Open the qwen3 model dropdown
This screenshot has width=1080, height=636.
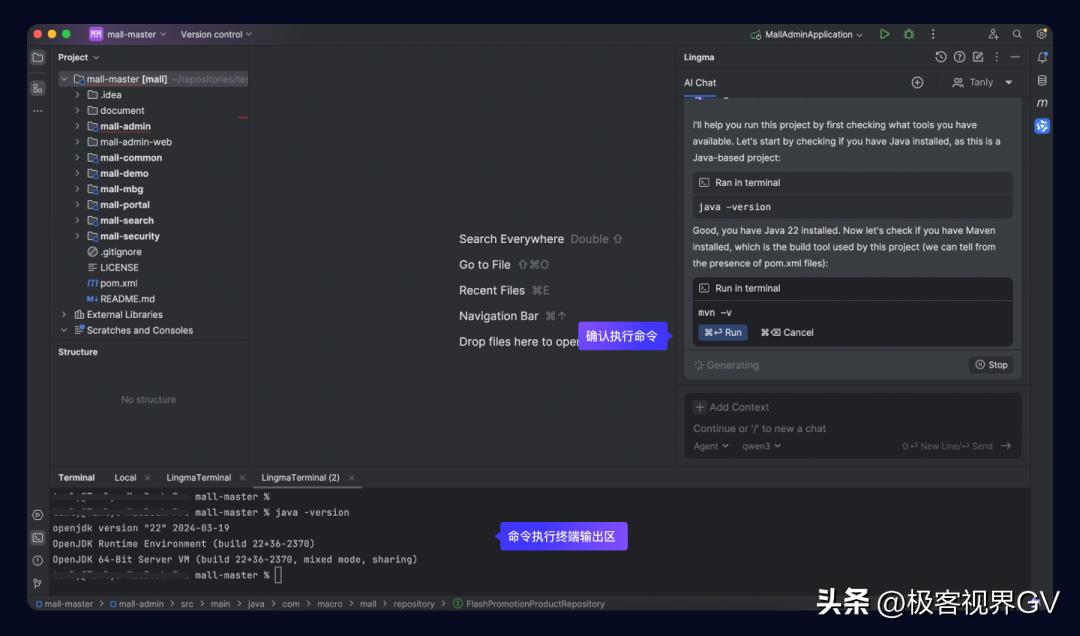762,446
